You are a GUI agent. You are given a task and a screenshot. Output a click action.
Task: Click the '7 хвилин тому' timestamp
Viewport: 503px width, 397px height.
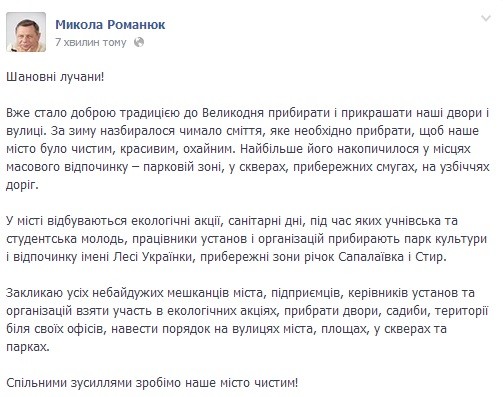pyautogui.click(x=91, y=42)
